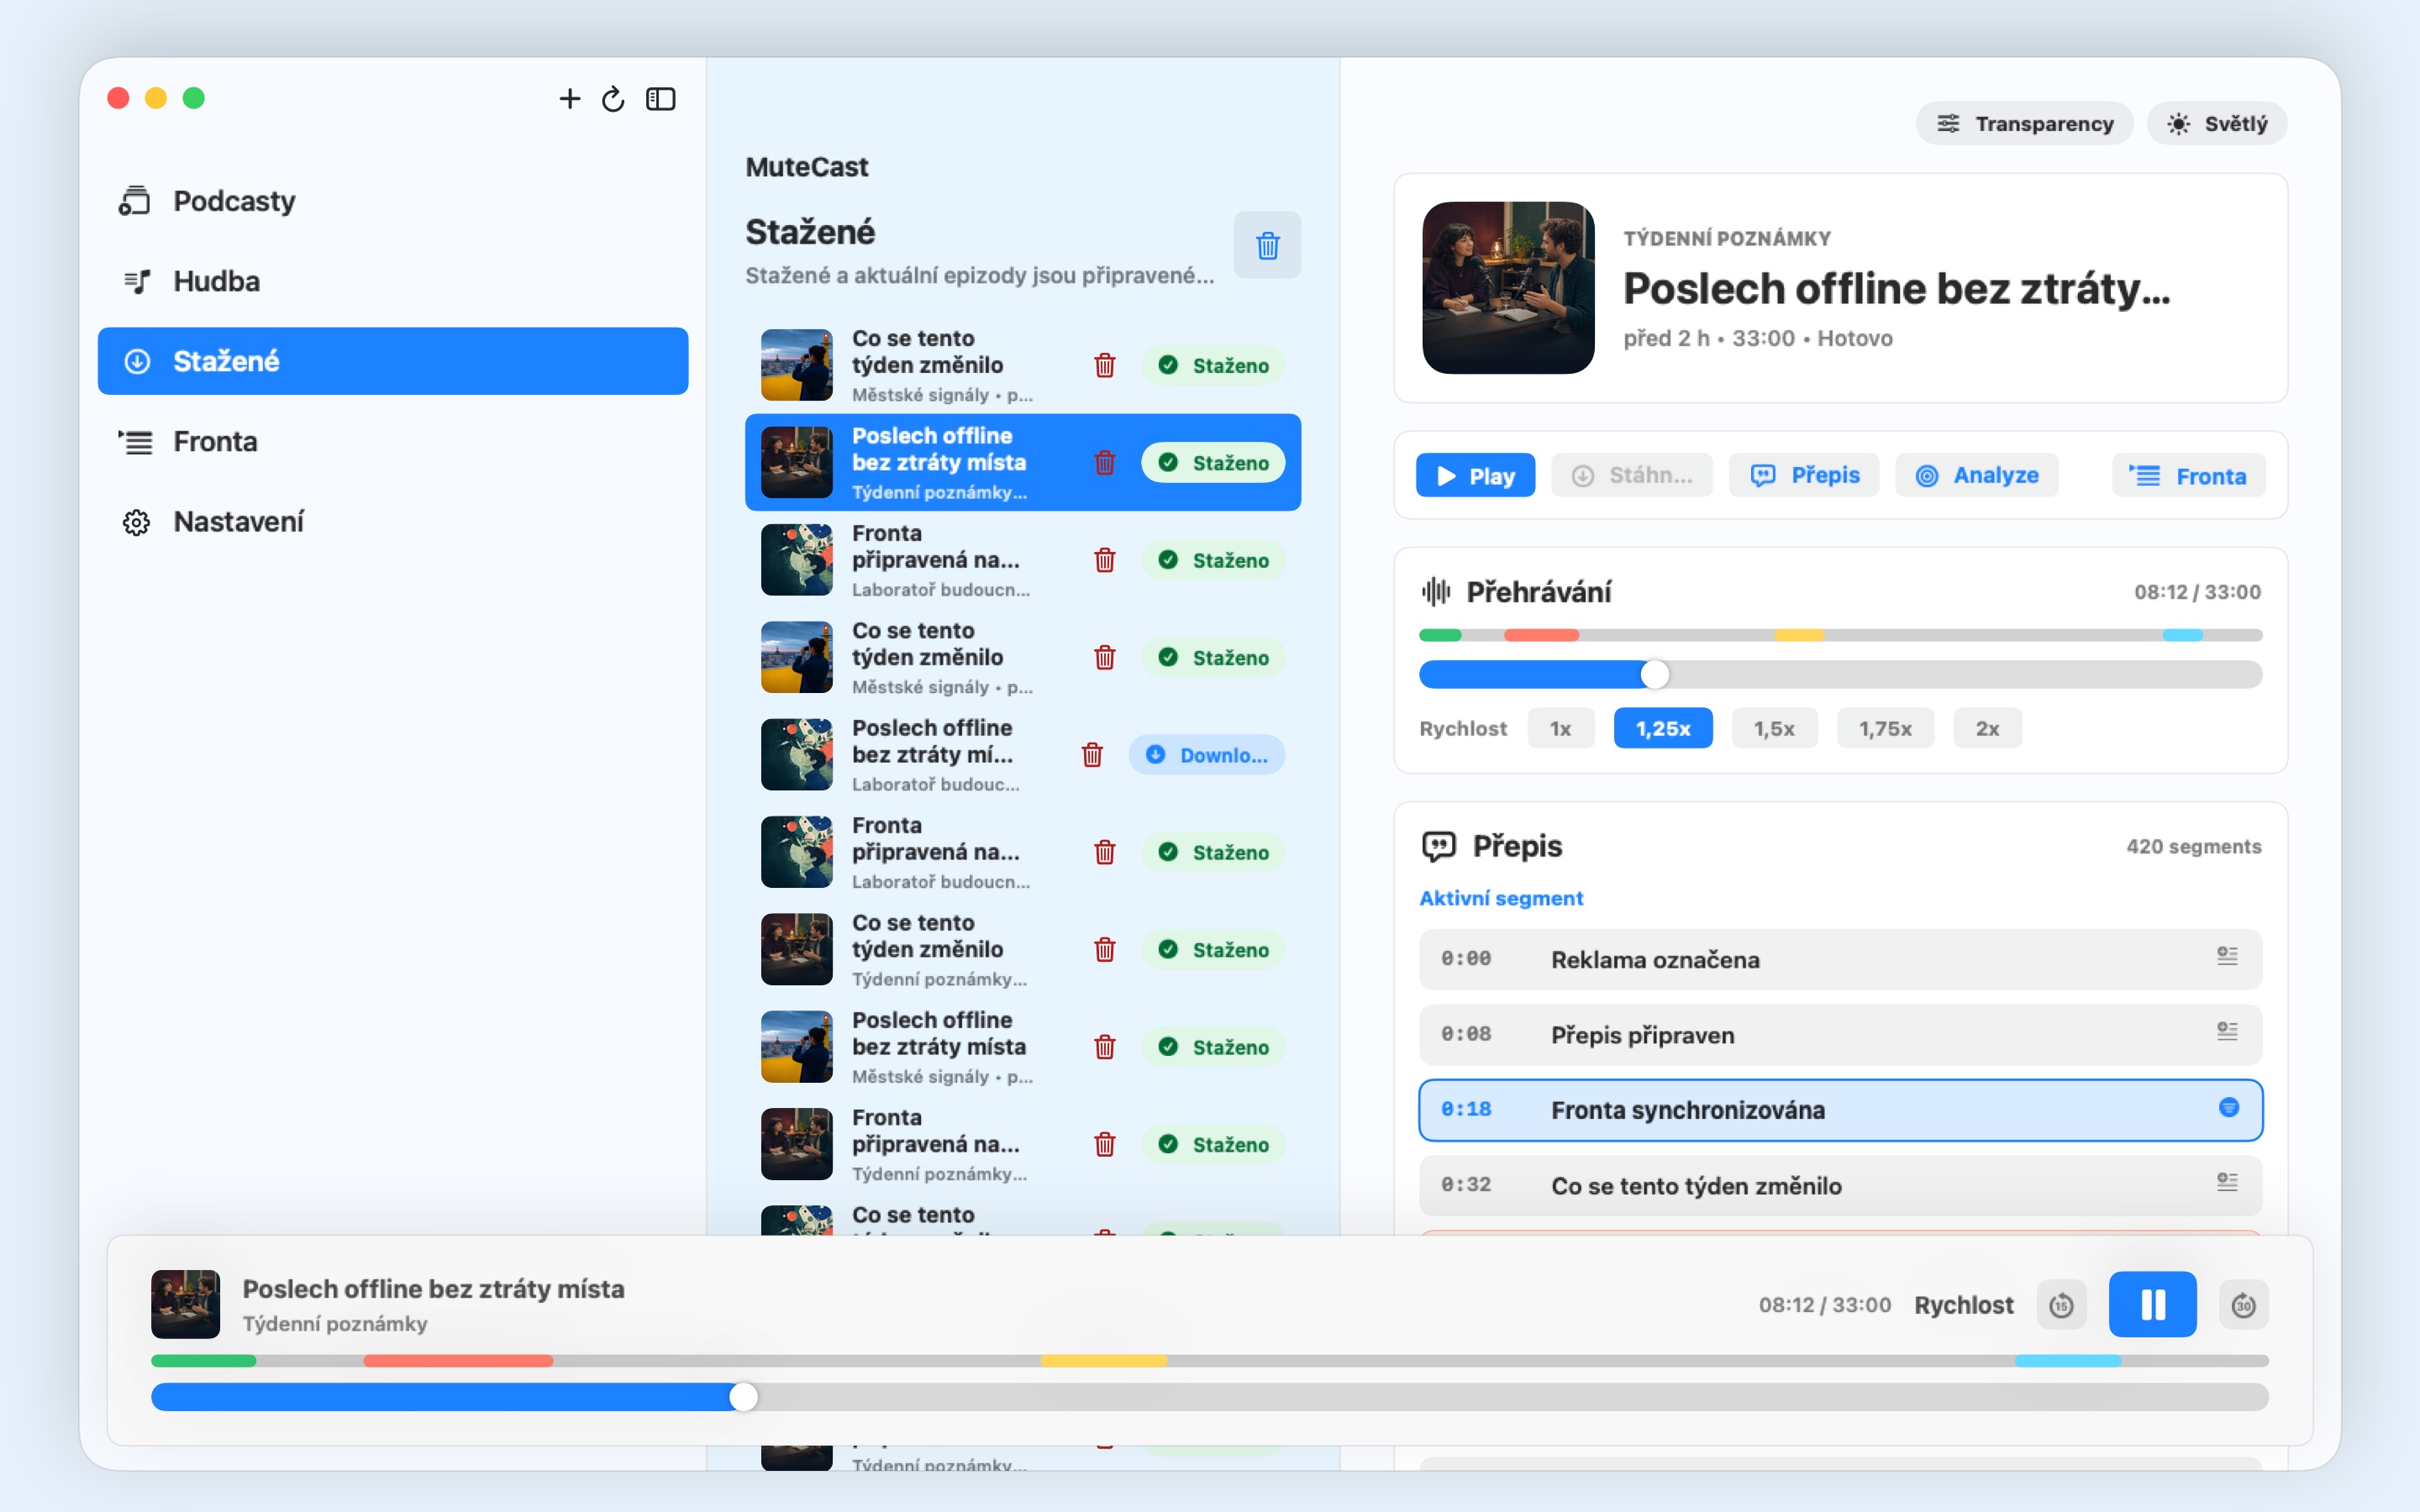The height and width of the screenshot is (1512, 2420).
Task: Open Podcasty in the sidebar
Action: 393,201
